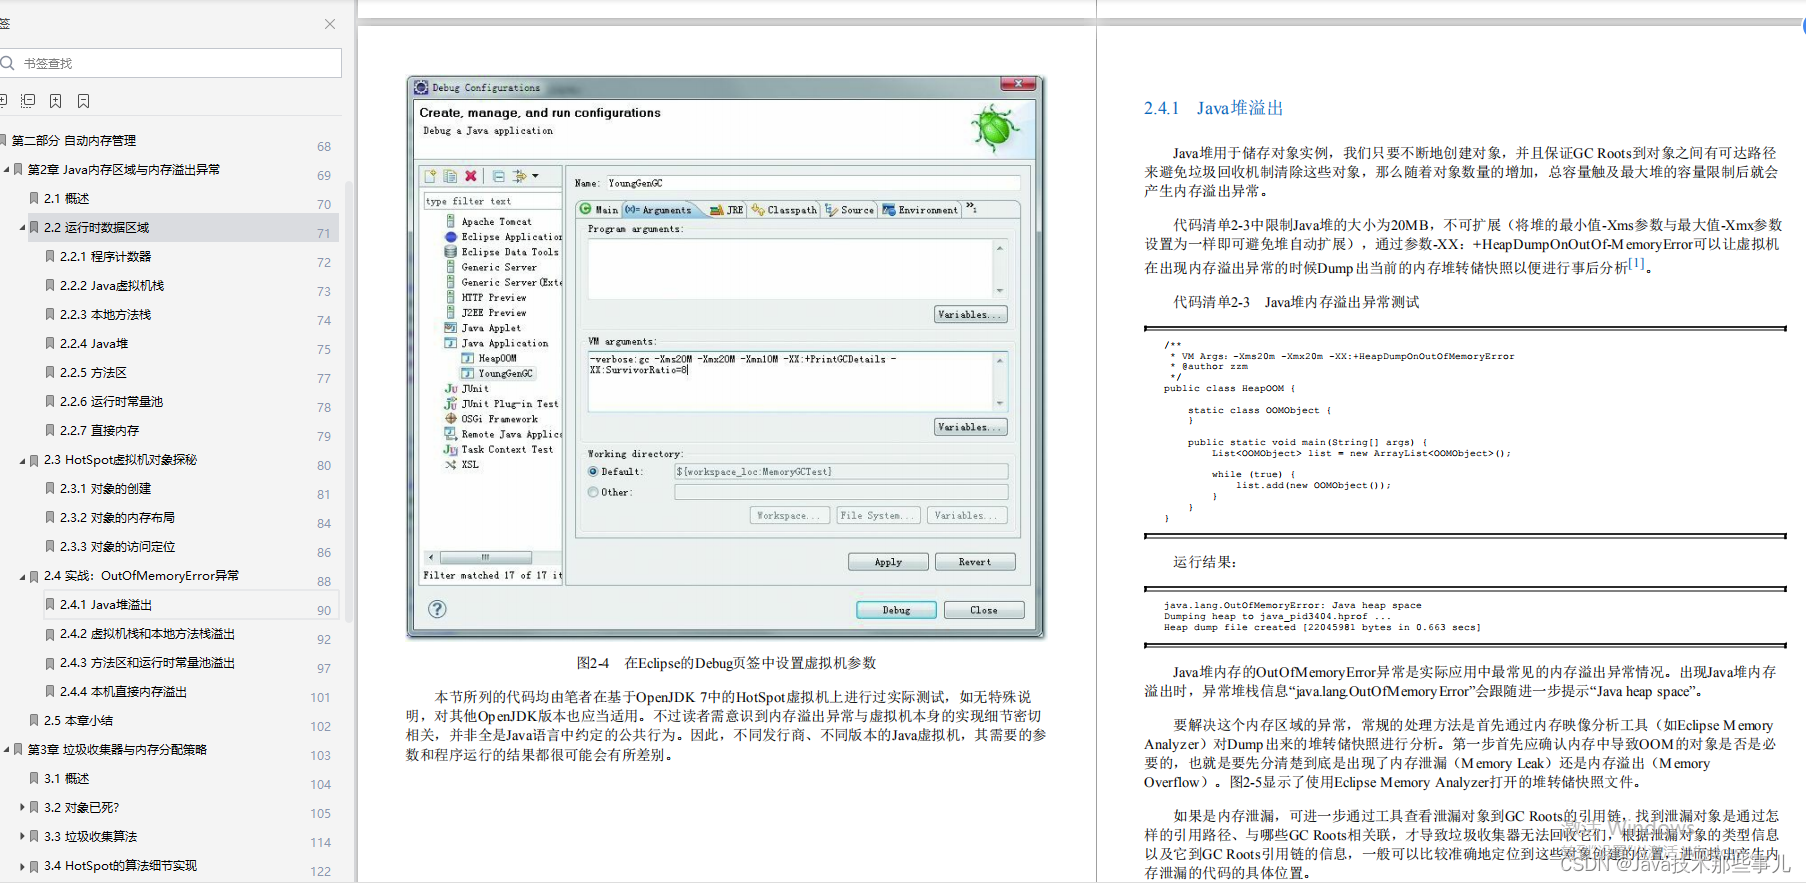Jump to bookmark 2.1 概述
The width and height of the screenshot is (1806, 883).
tap(66, 199)
